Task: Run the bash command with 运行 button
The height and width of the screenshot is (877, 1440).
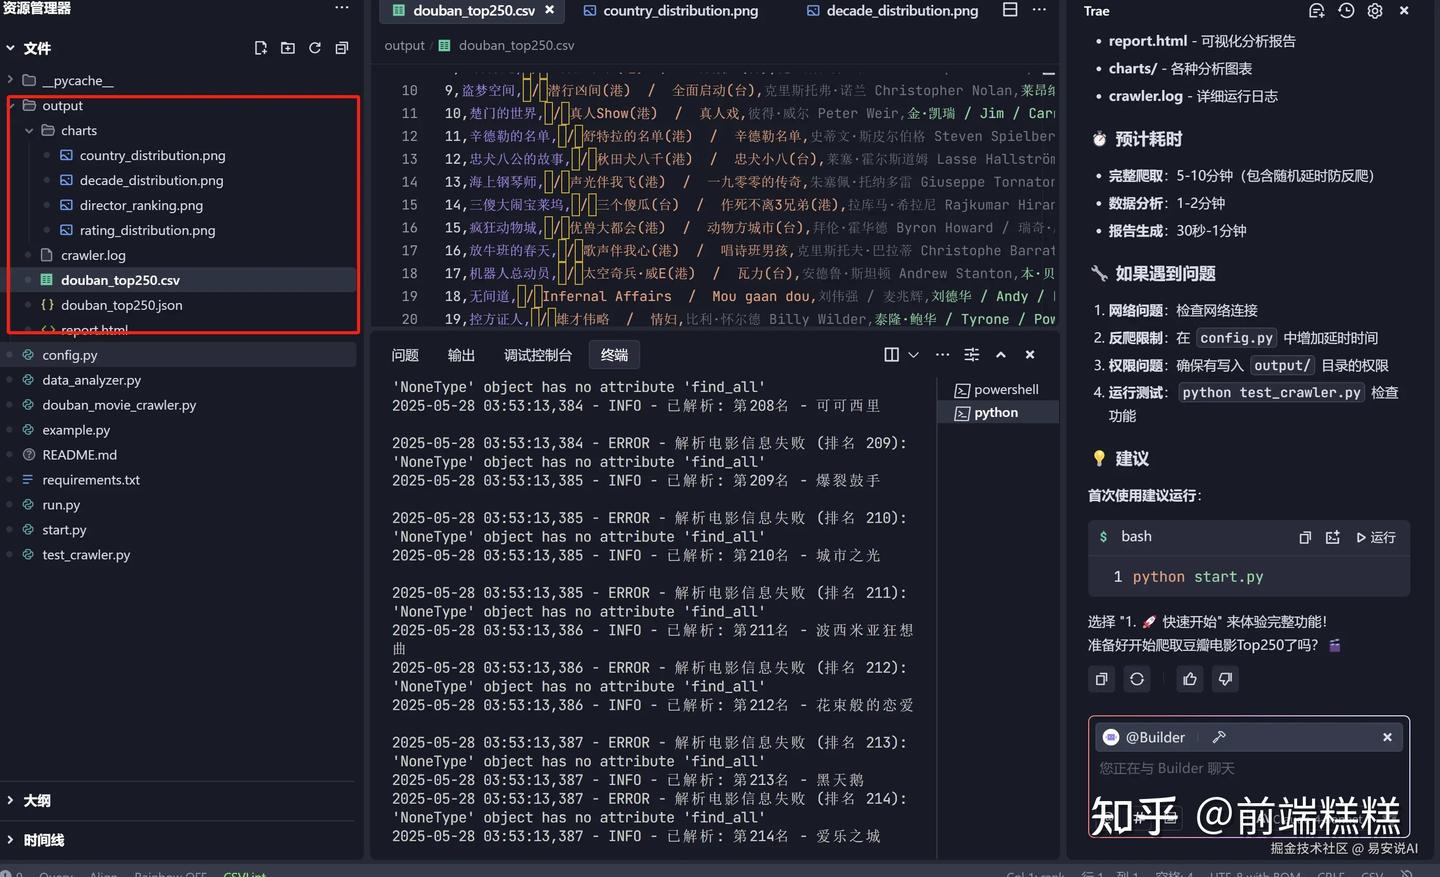Action: tap(1376, 538)
